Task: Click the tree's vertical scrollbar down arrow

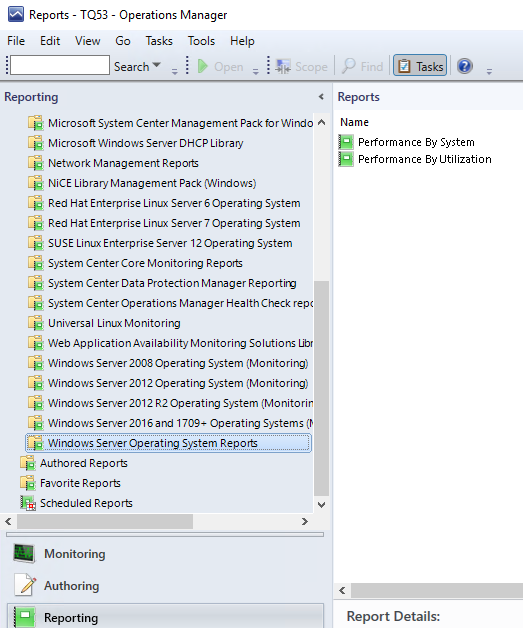Action: 321,505
